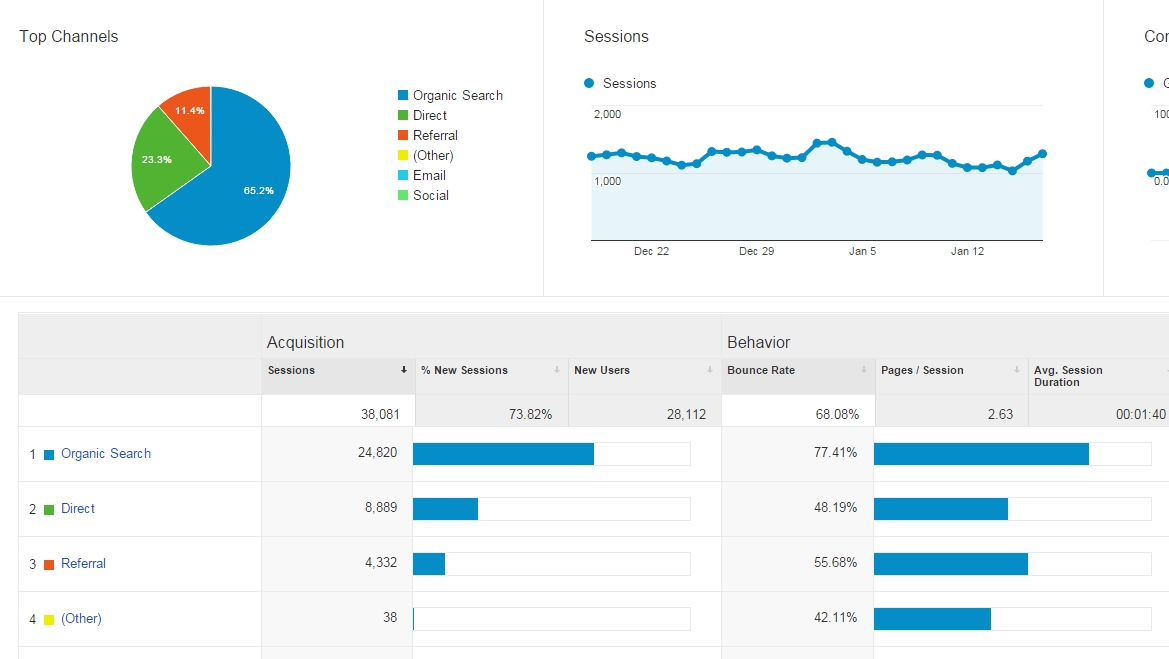Select the 11.4% orange pie slice
This screenshot has height=659, width=1169.
[x=189, y=108]
